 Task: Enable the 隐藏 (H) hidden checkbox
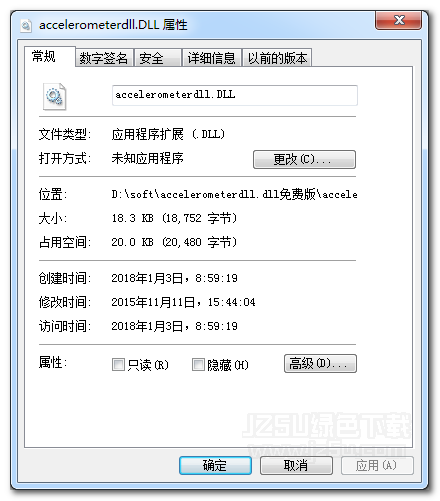click(x=198, y=364)
